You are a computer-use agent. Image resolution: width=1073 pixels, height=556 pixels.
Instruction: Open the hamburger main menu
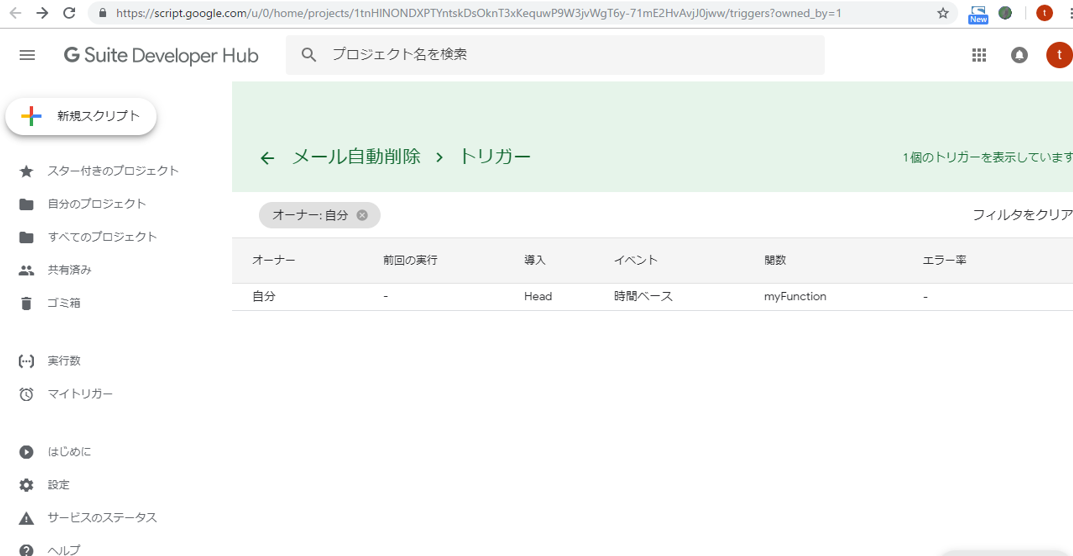click(27, 55)
